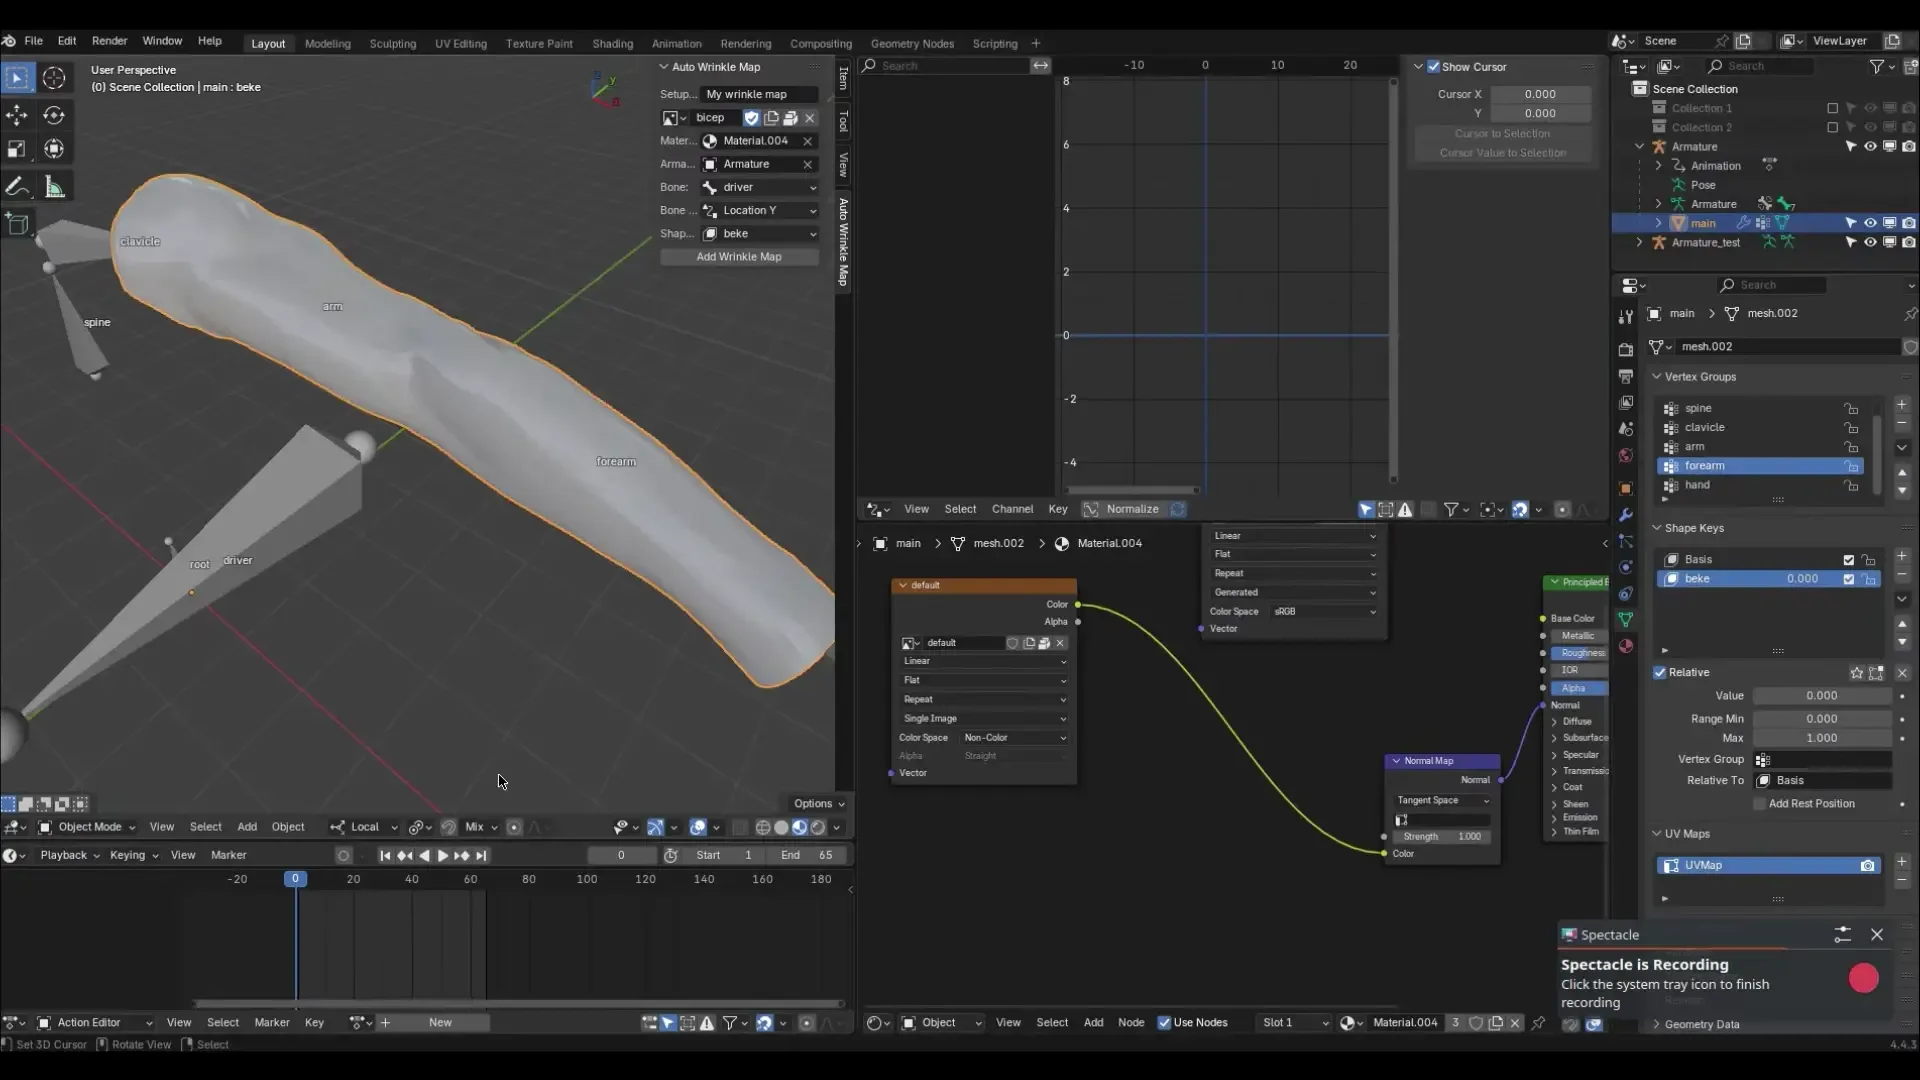Viewport: 1920px width, 1080px height.
Task: Toggle the Basis shape key checkbox
Action: 1849,560
